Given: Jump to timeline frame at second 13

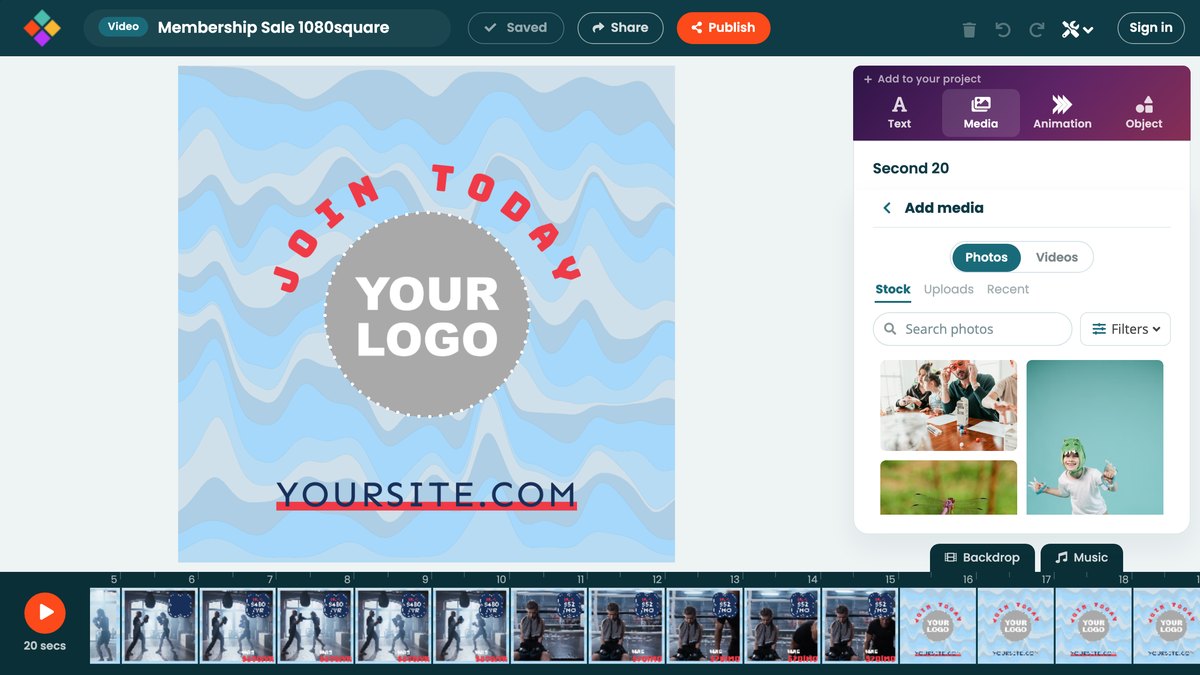Looking at the screenshot, I should coord(705,625).
